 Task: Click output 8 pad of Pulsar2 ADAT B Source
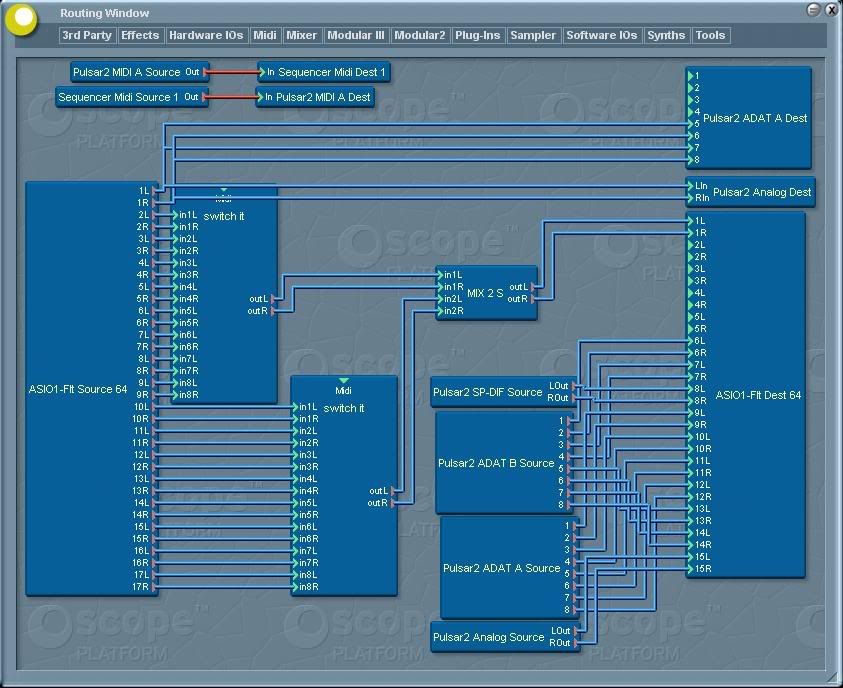coord(569,505)
